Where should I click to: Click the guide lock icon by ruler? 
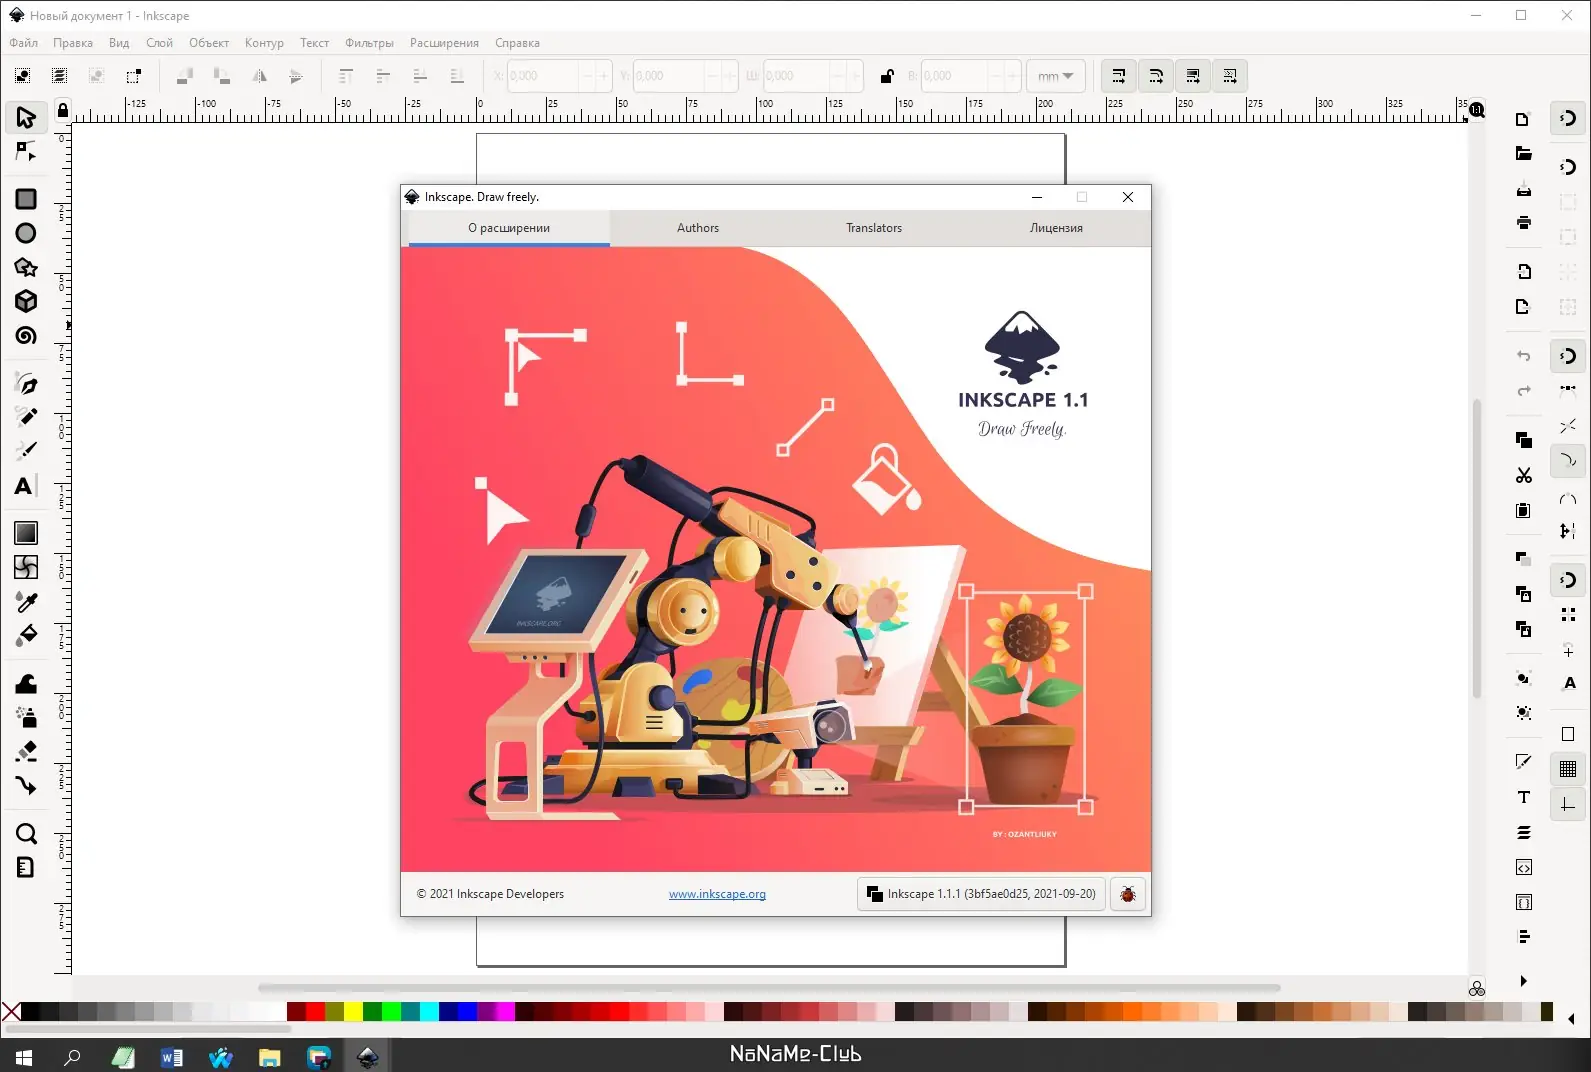point(63,110)
